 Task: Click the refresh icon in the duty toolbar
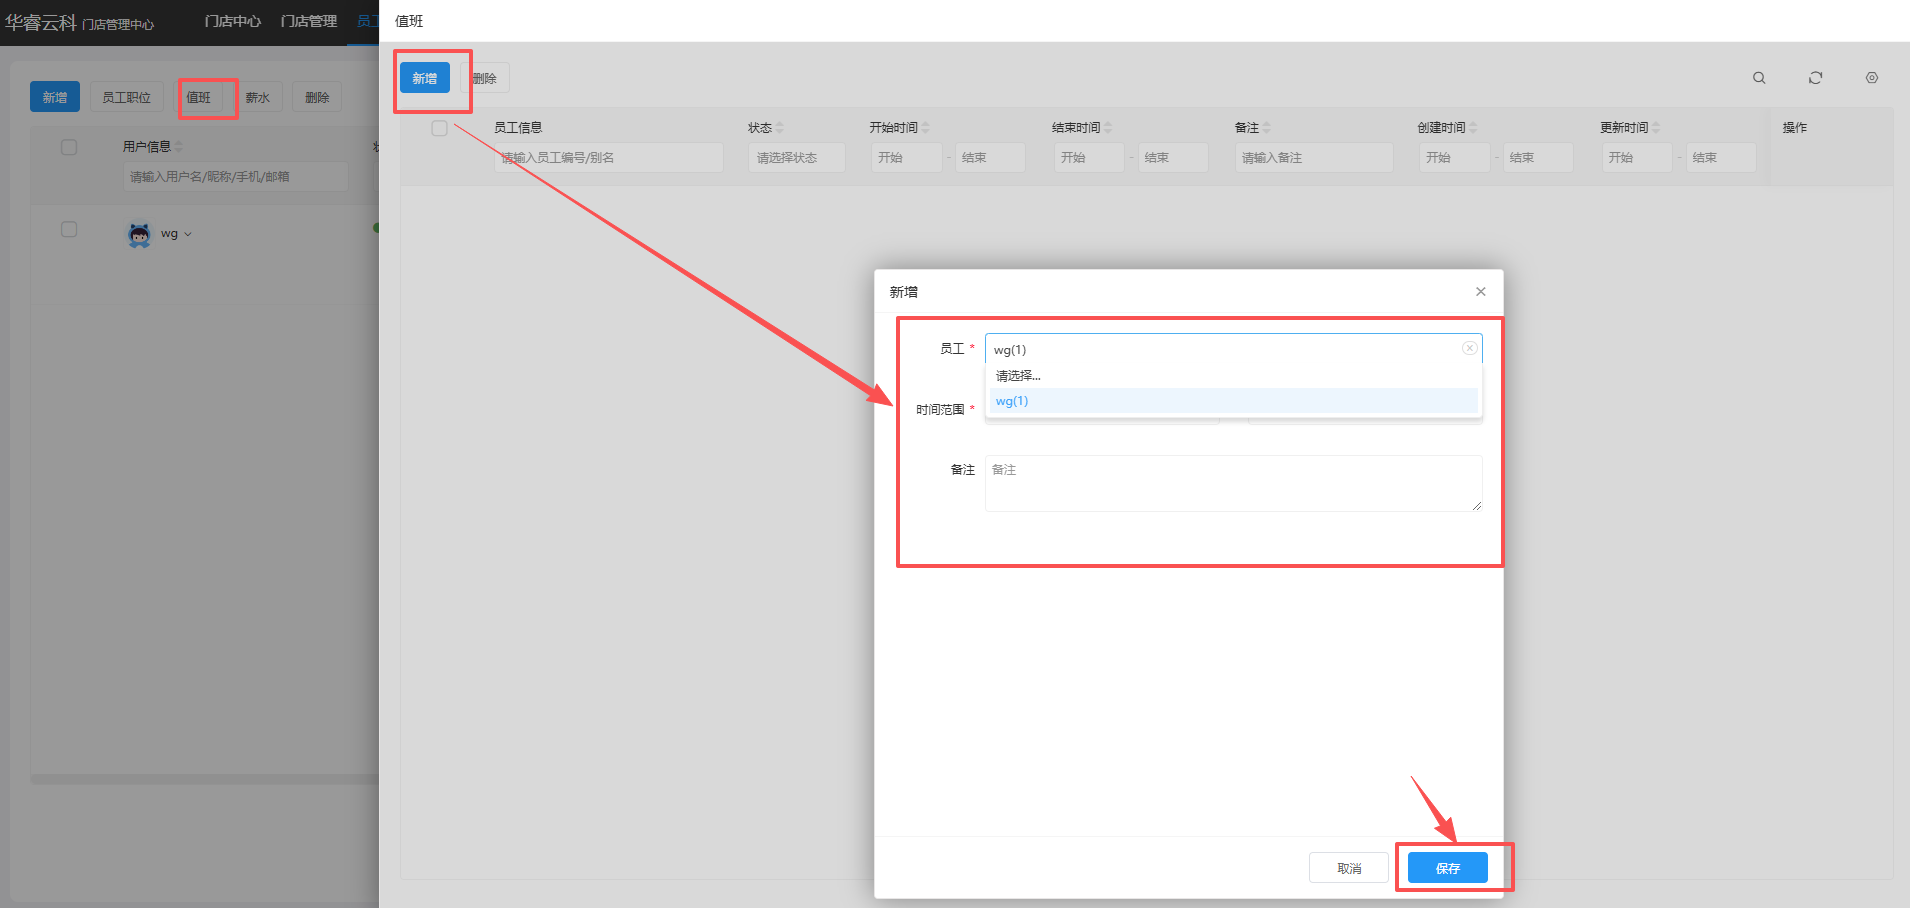[1815, 78]
